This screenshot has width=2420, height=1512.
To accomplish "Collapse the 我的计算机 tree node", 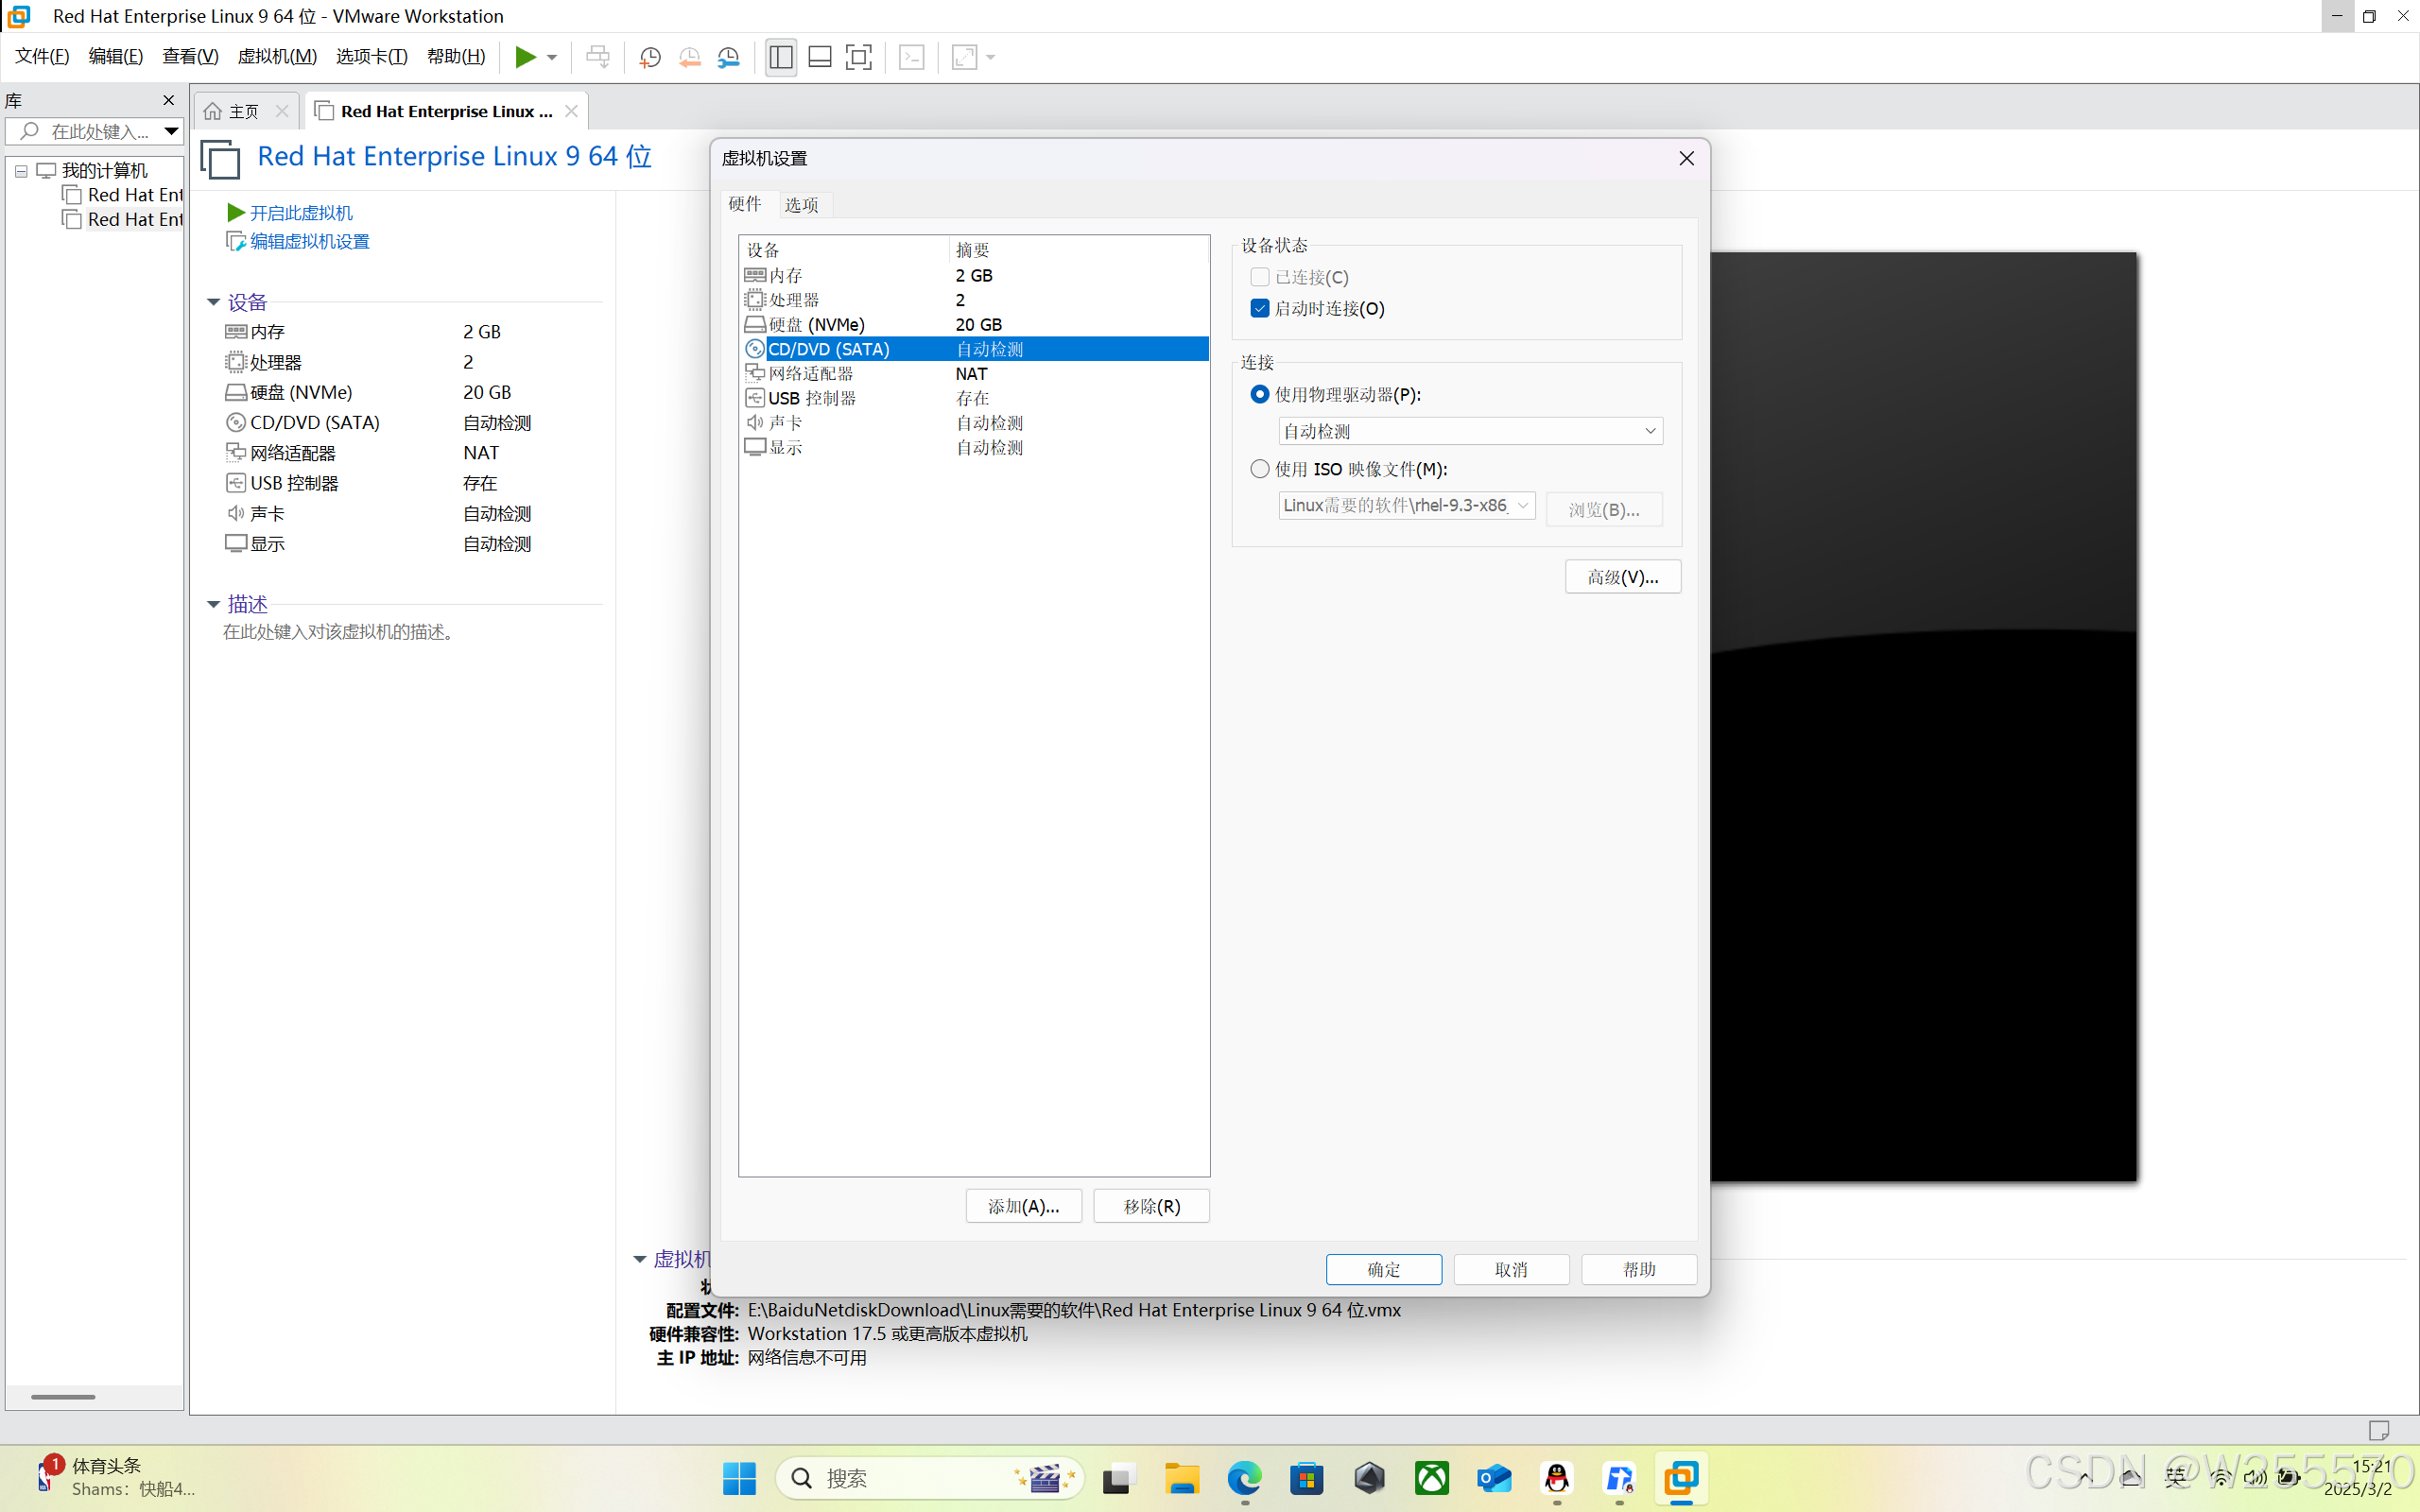I will (21, 171).
